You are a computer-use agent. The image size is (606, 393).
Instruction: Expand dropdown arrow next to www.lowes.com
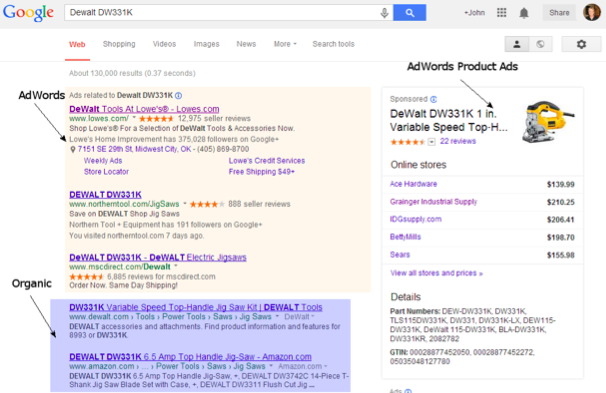134,117
